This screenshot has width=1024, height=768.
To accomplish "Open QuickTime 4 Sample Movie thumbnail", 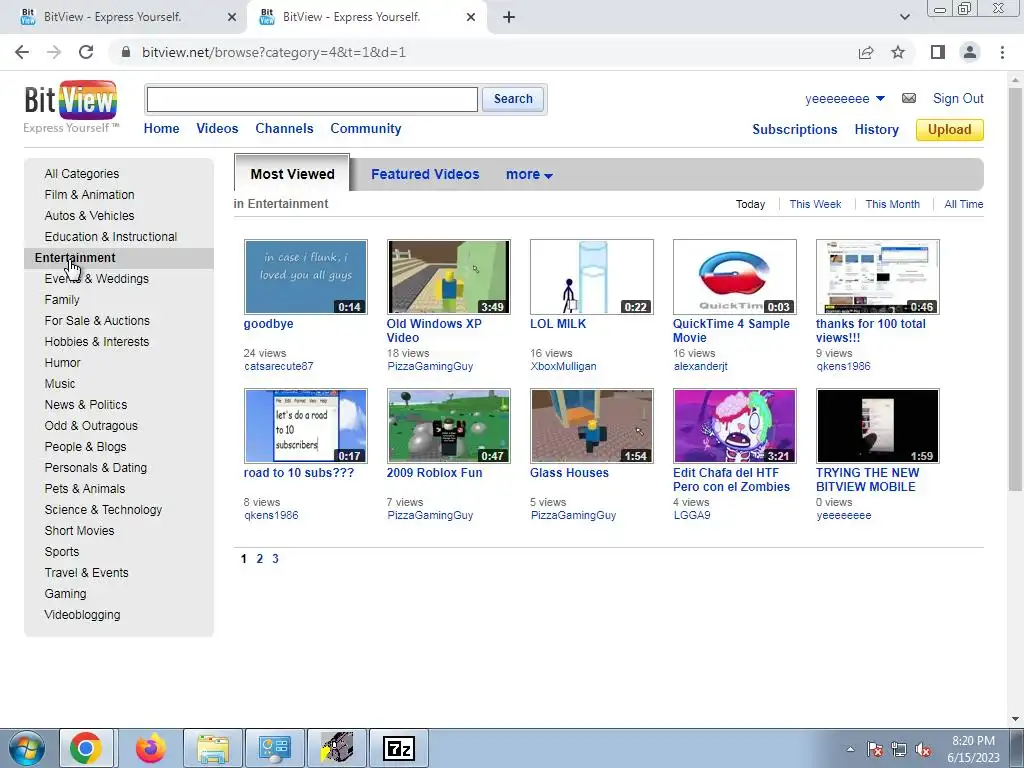I will point(735,277).
